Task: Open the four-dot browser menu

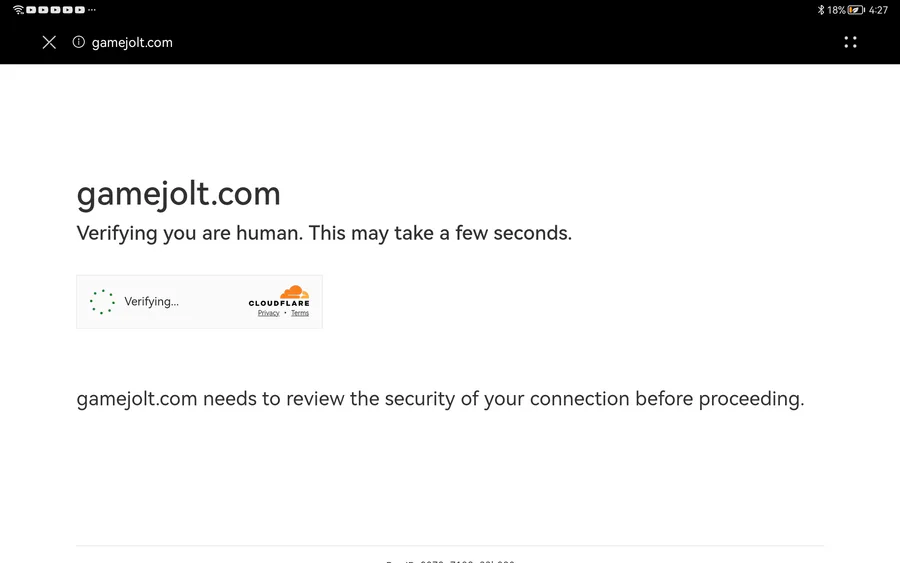Action: tap(850, 42)
